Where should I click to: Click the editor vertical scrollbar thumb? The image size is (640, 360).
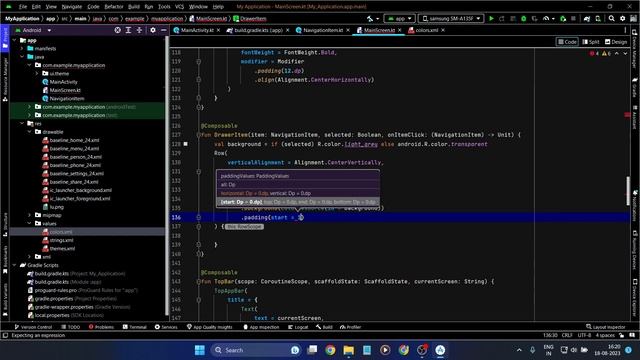[628, 190]
